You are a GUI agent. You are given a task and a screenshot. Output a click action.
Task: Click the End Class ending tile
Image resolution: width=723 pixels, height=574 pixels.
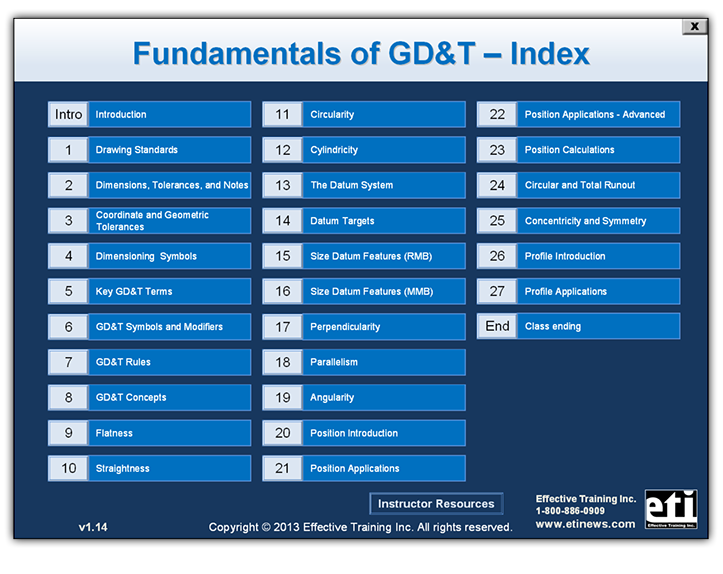(x=497, y=326)
